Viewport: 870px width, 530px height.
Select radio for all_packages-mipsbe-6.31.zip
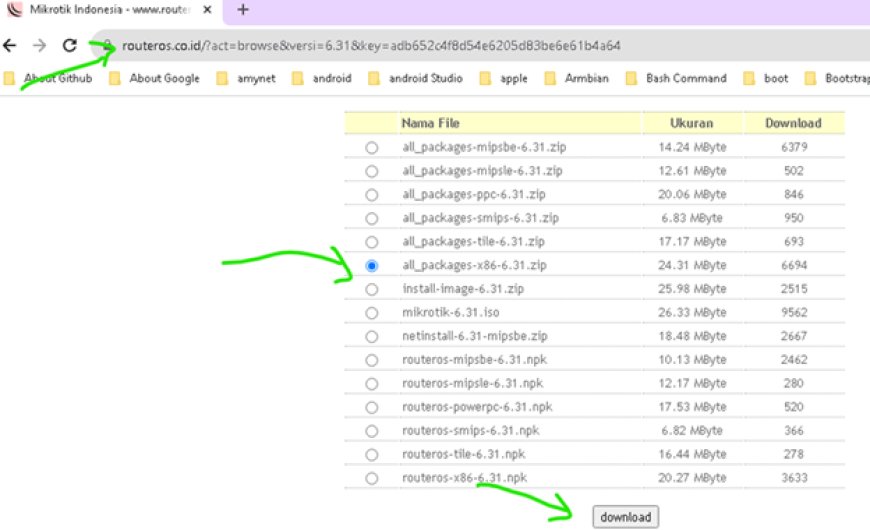click(371, 148)
